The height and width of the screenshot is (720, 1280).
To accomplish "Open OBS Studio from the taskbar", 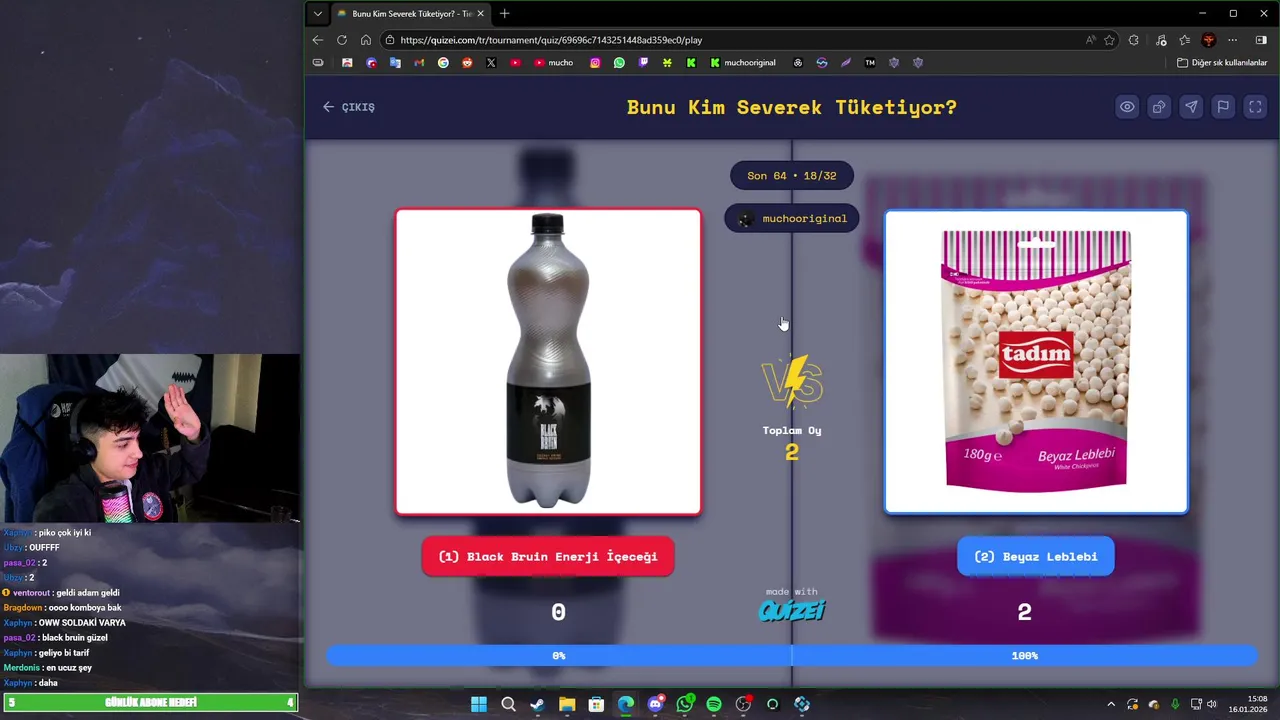I will (x=743, y=704).
